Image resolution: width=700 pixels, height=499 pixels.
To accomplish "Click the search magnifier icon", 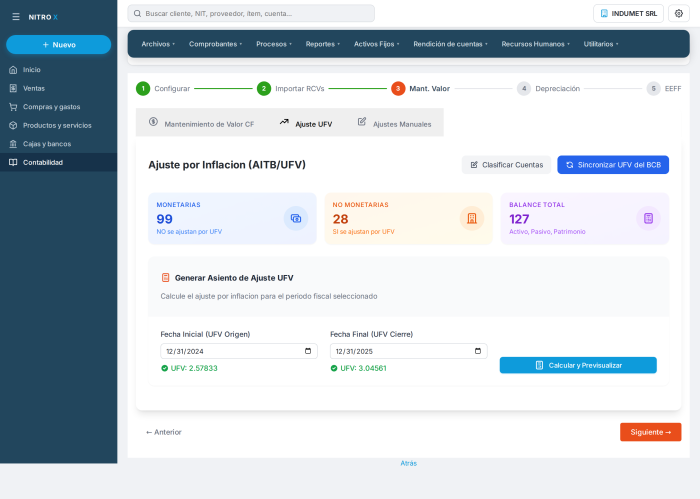I will pos(138,13).
